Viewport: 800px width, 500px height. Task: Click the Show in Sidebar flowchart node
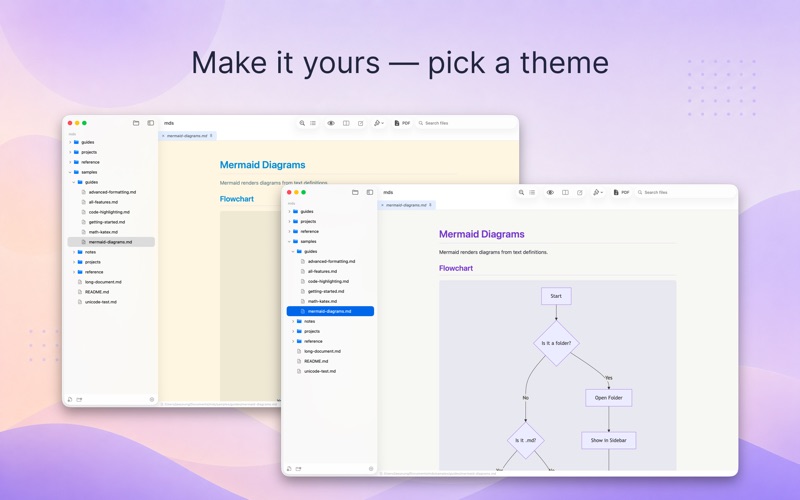[609, 440]
